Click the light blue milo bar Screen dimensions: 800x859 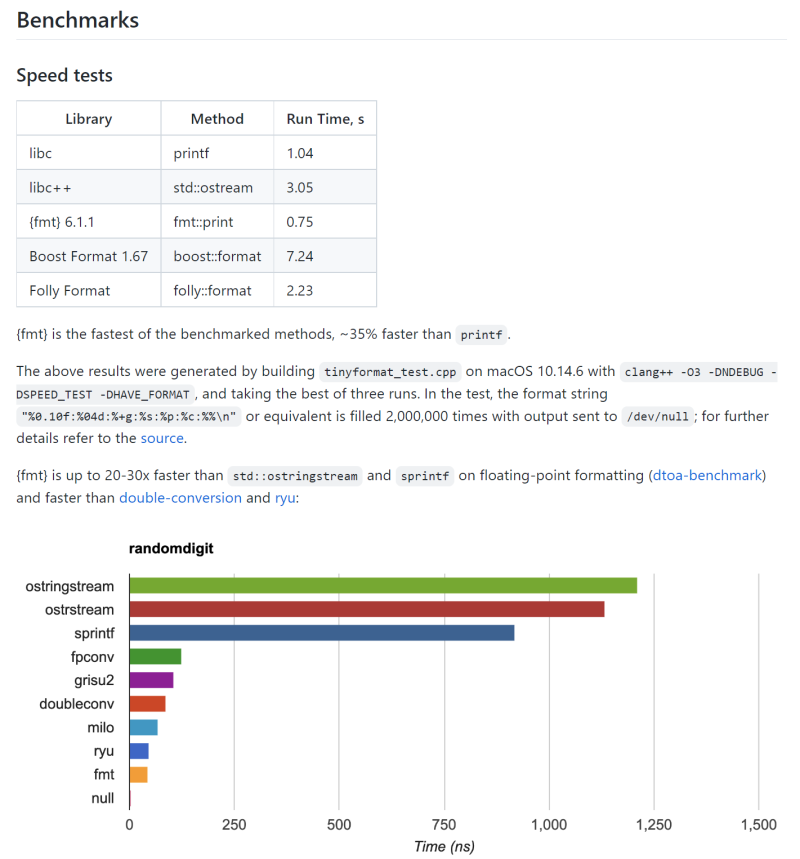[144, 728]
